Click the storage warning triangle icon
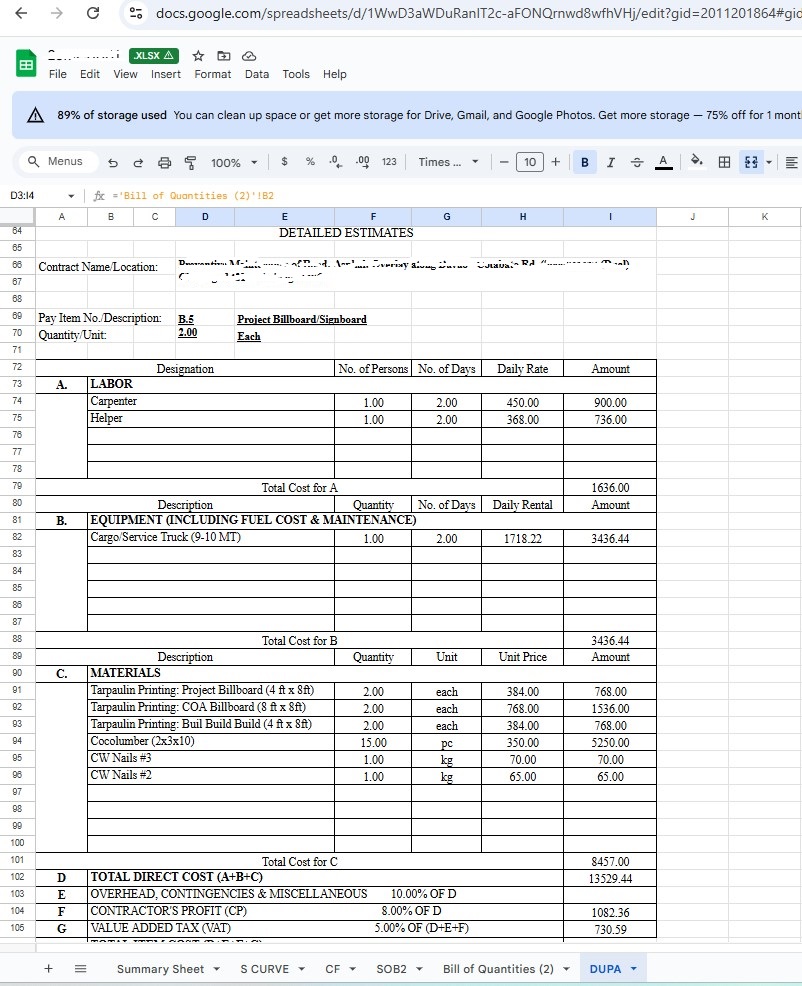Viewport: 802px width, 986px height. (35, 115)
